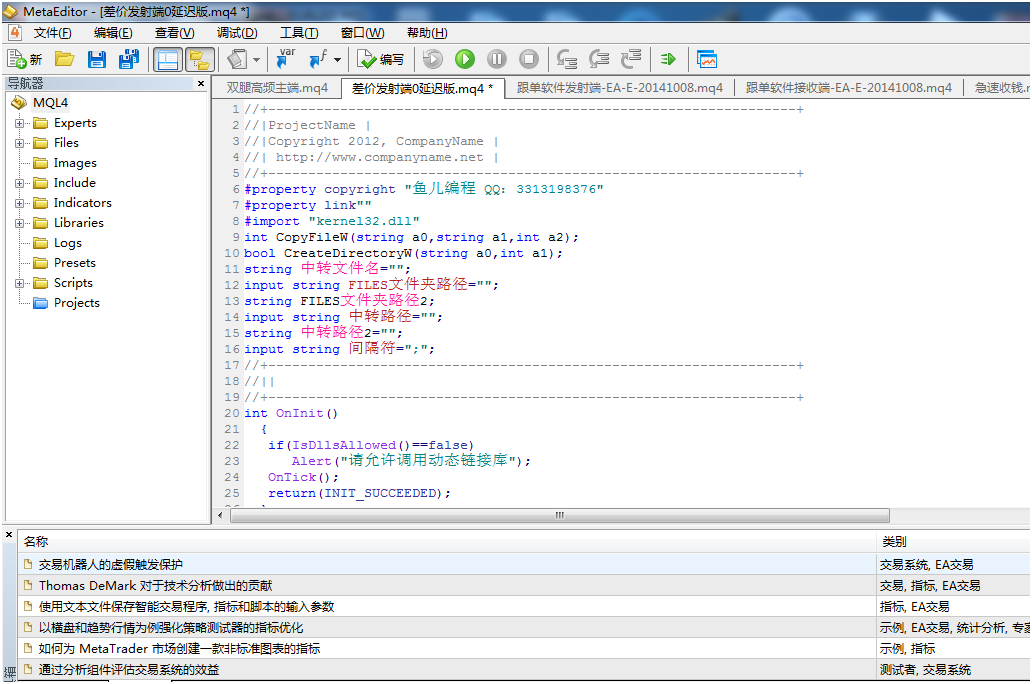Open the function list dropdown arrow
The image size is (1032, 684).
pos(337,59)
